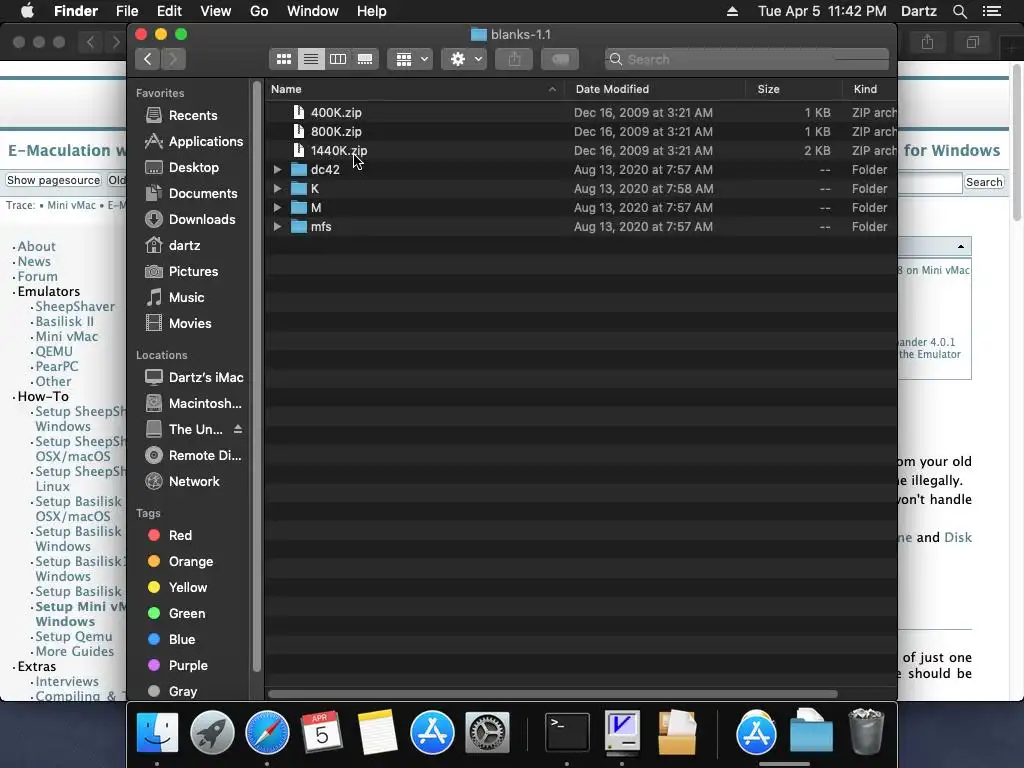Sort by Date Modified column
The width and height of the screenshot is (1024, 768).
(x=656, y=89)
